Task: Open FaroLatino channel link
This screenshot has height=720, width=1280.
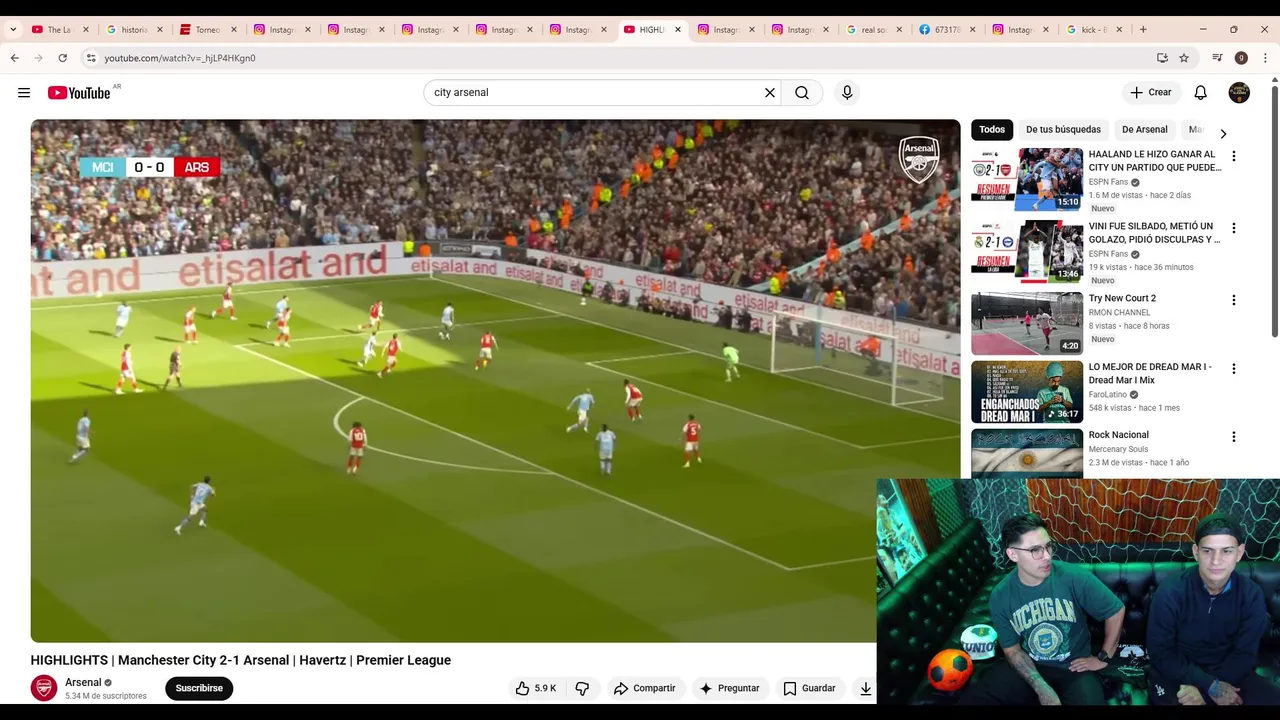Action: (1107, 394)
